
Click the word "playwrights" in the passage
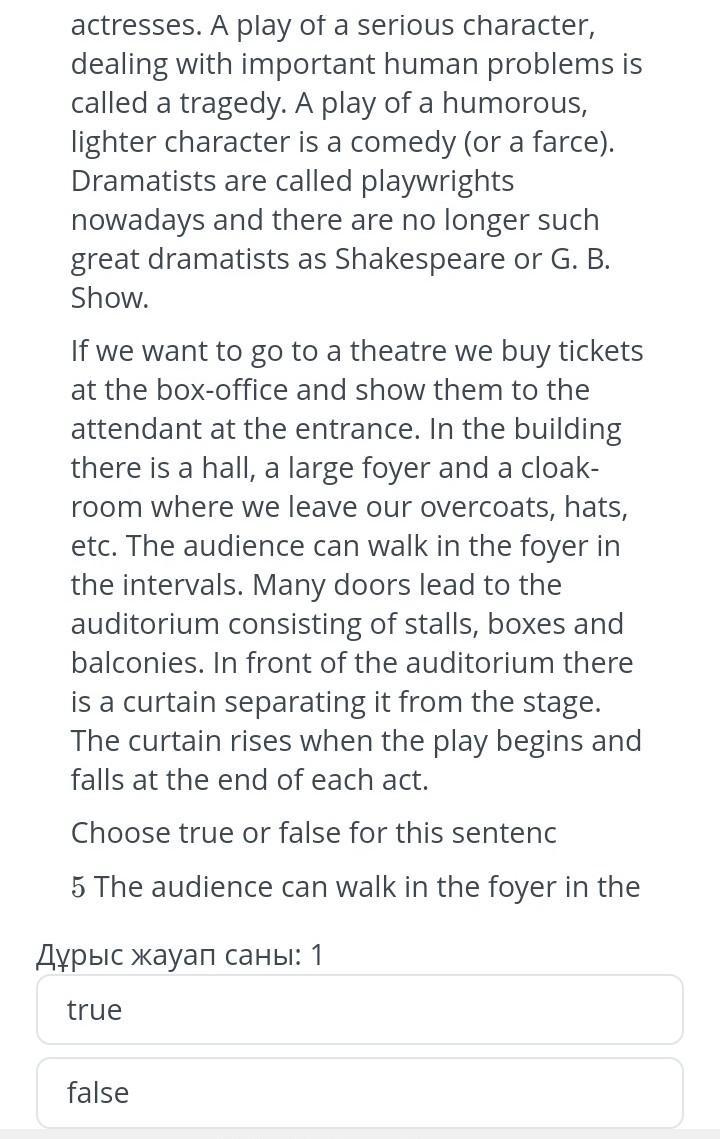point(437,182)
